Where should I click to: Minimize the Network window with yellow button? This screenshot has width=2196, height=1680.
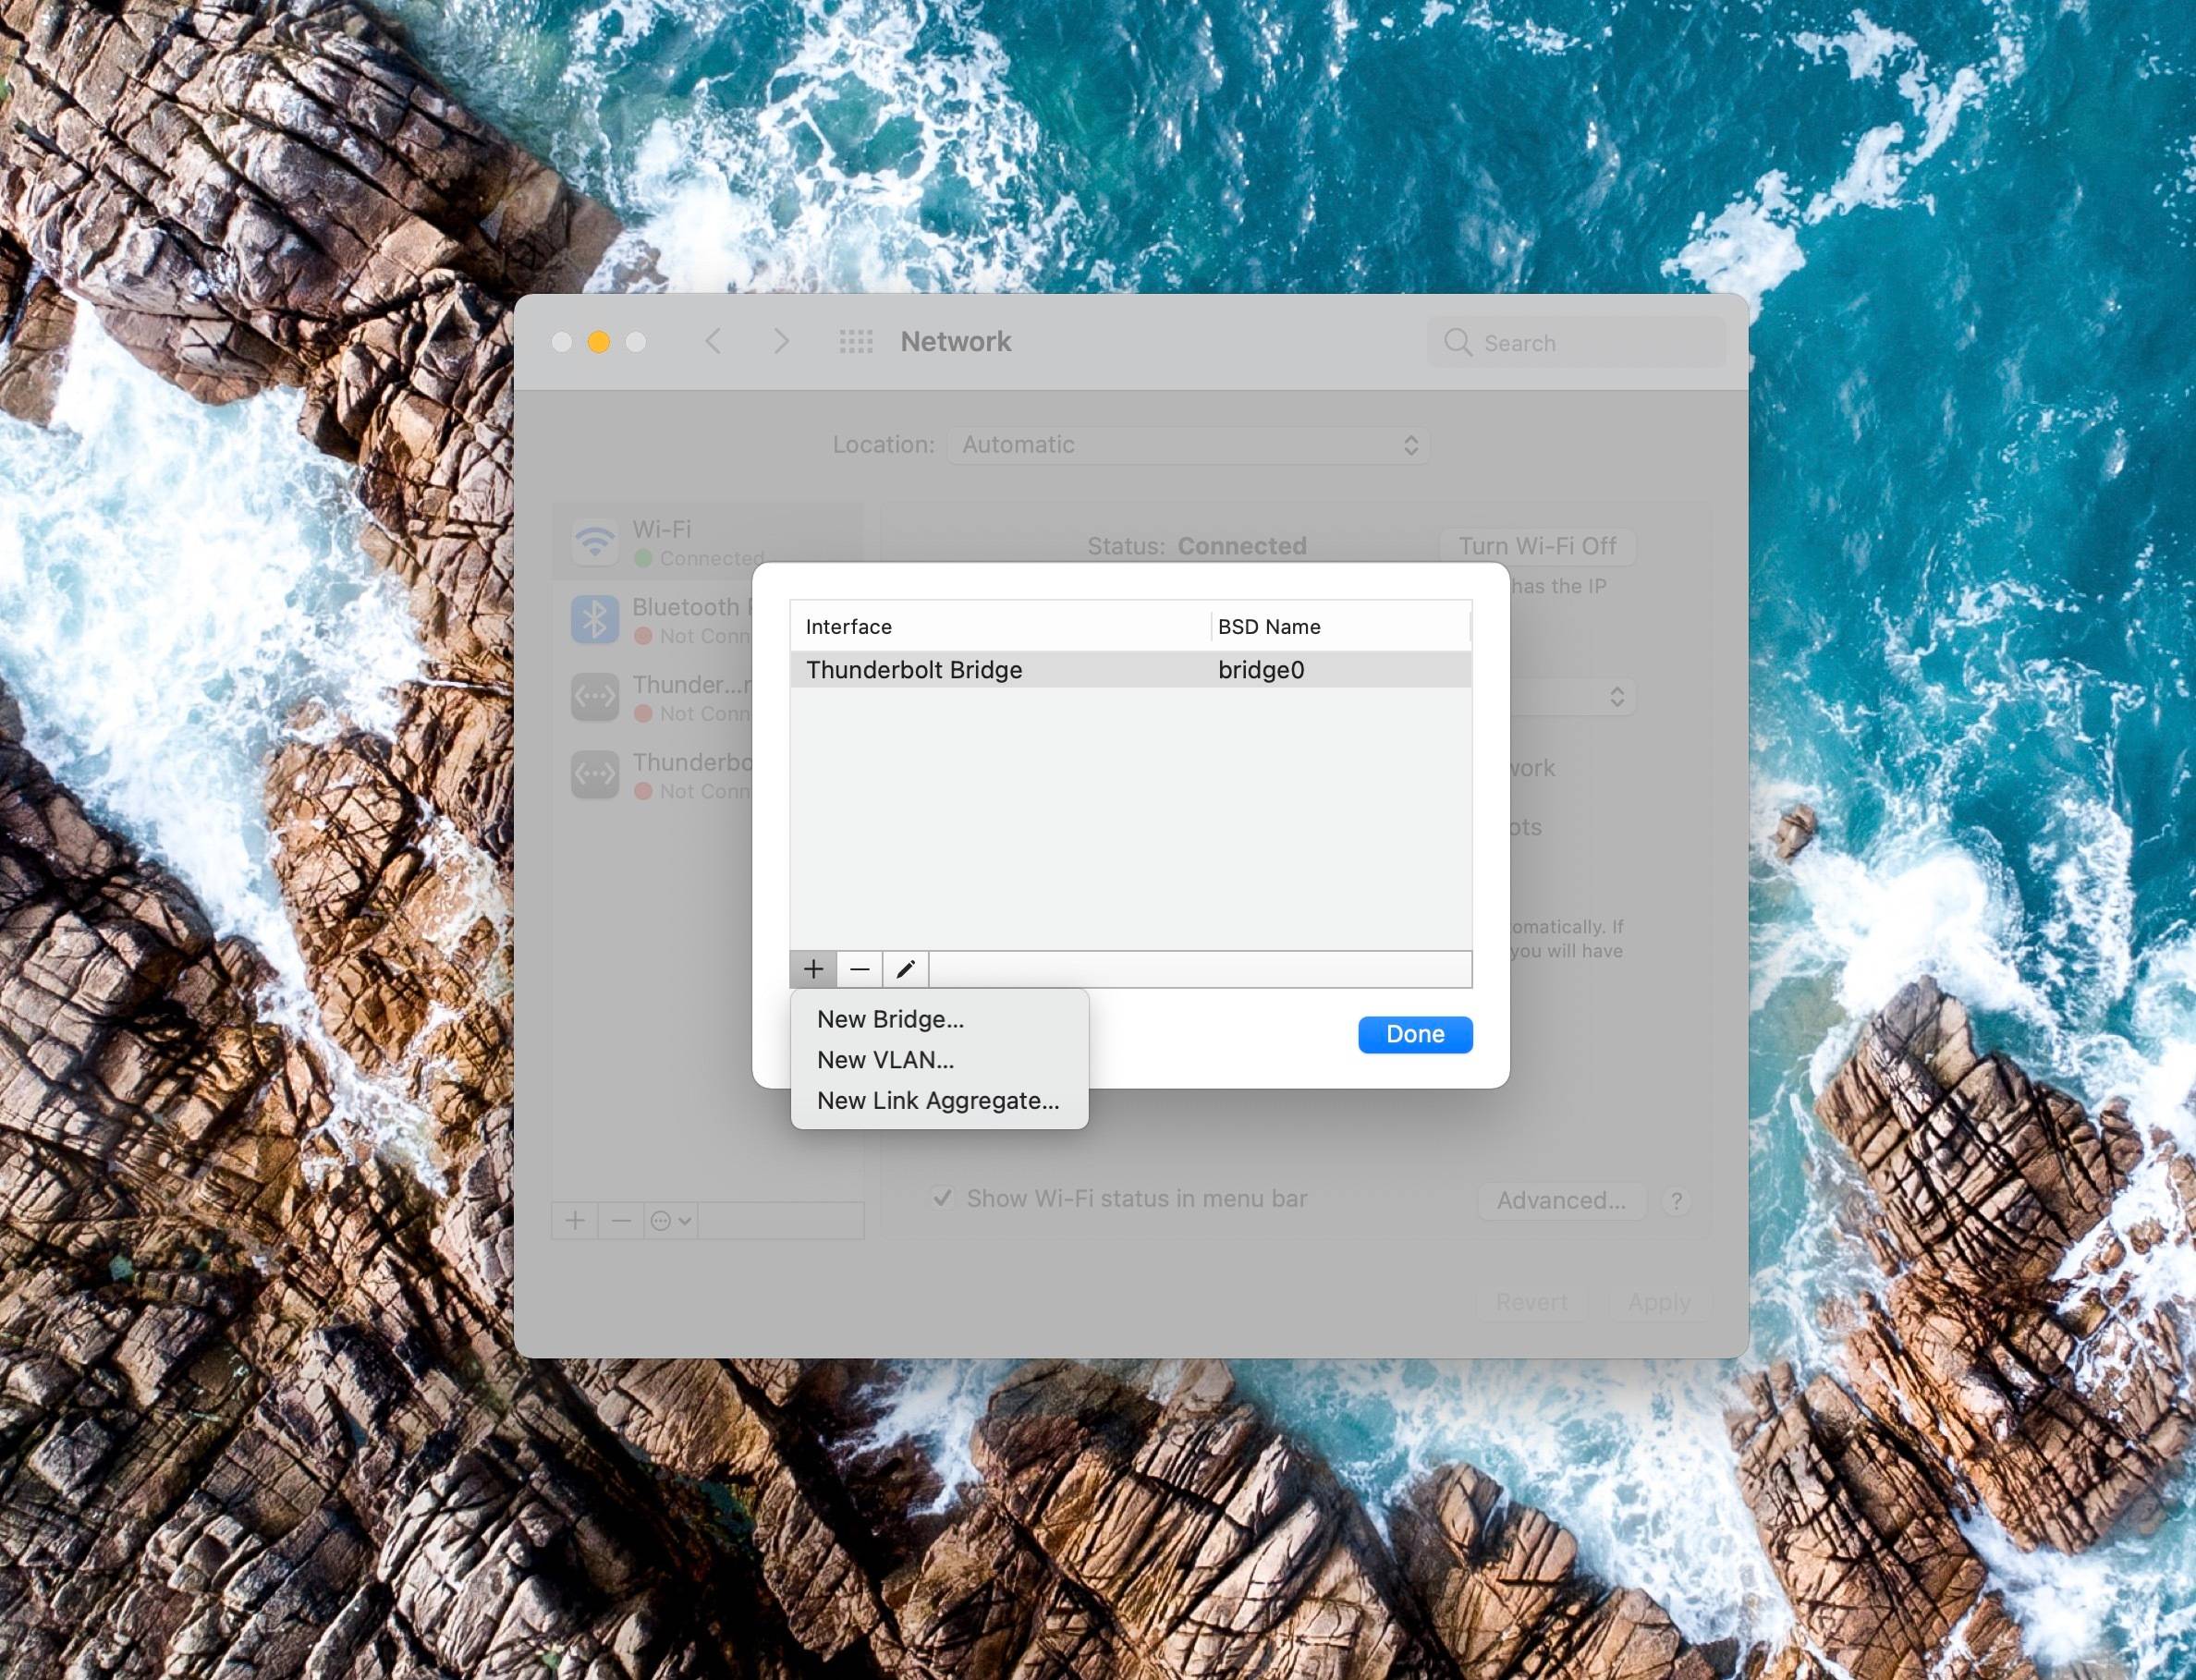pyautogui.click(x=599, y=342)
